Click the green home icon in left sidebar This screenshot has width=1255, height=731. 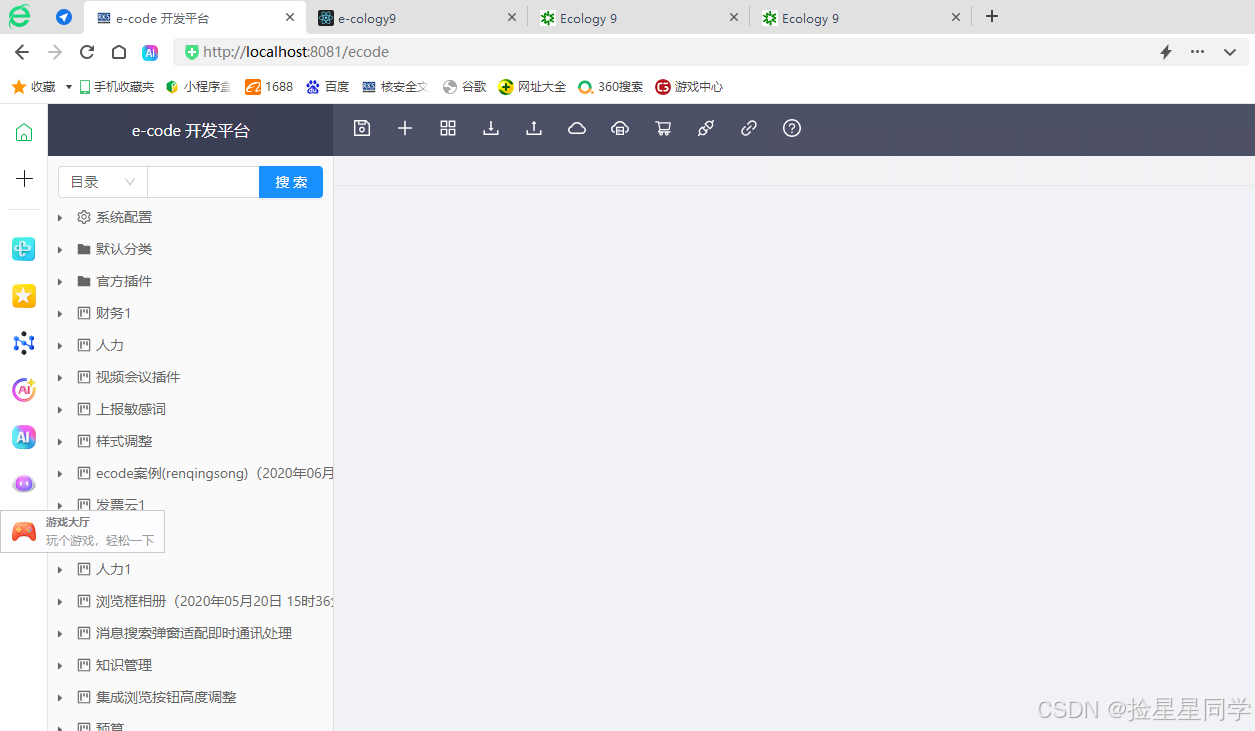coord(24,132)
